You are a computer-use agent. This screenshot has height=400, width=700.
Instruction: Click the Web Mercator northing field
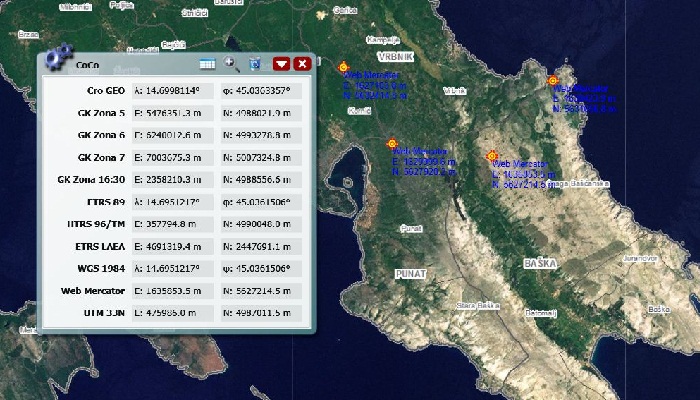pos(263,290)
